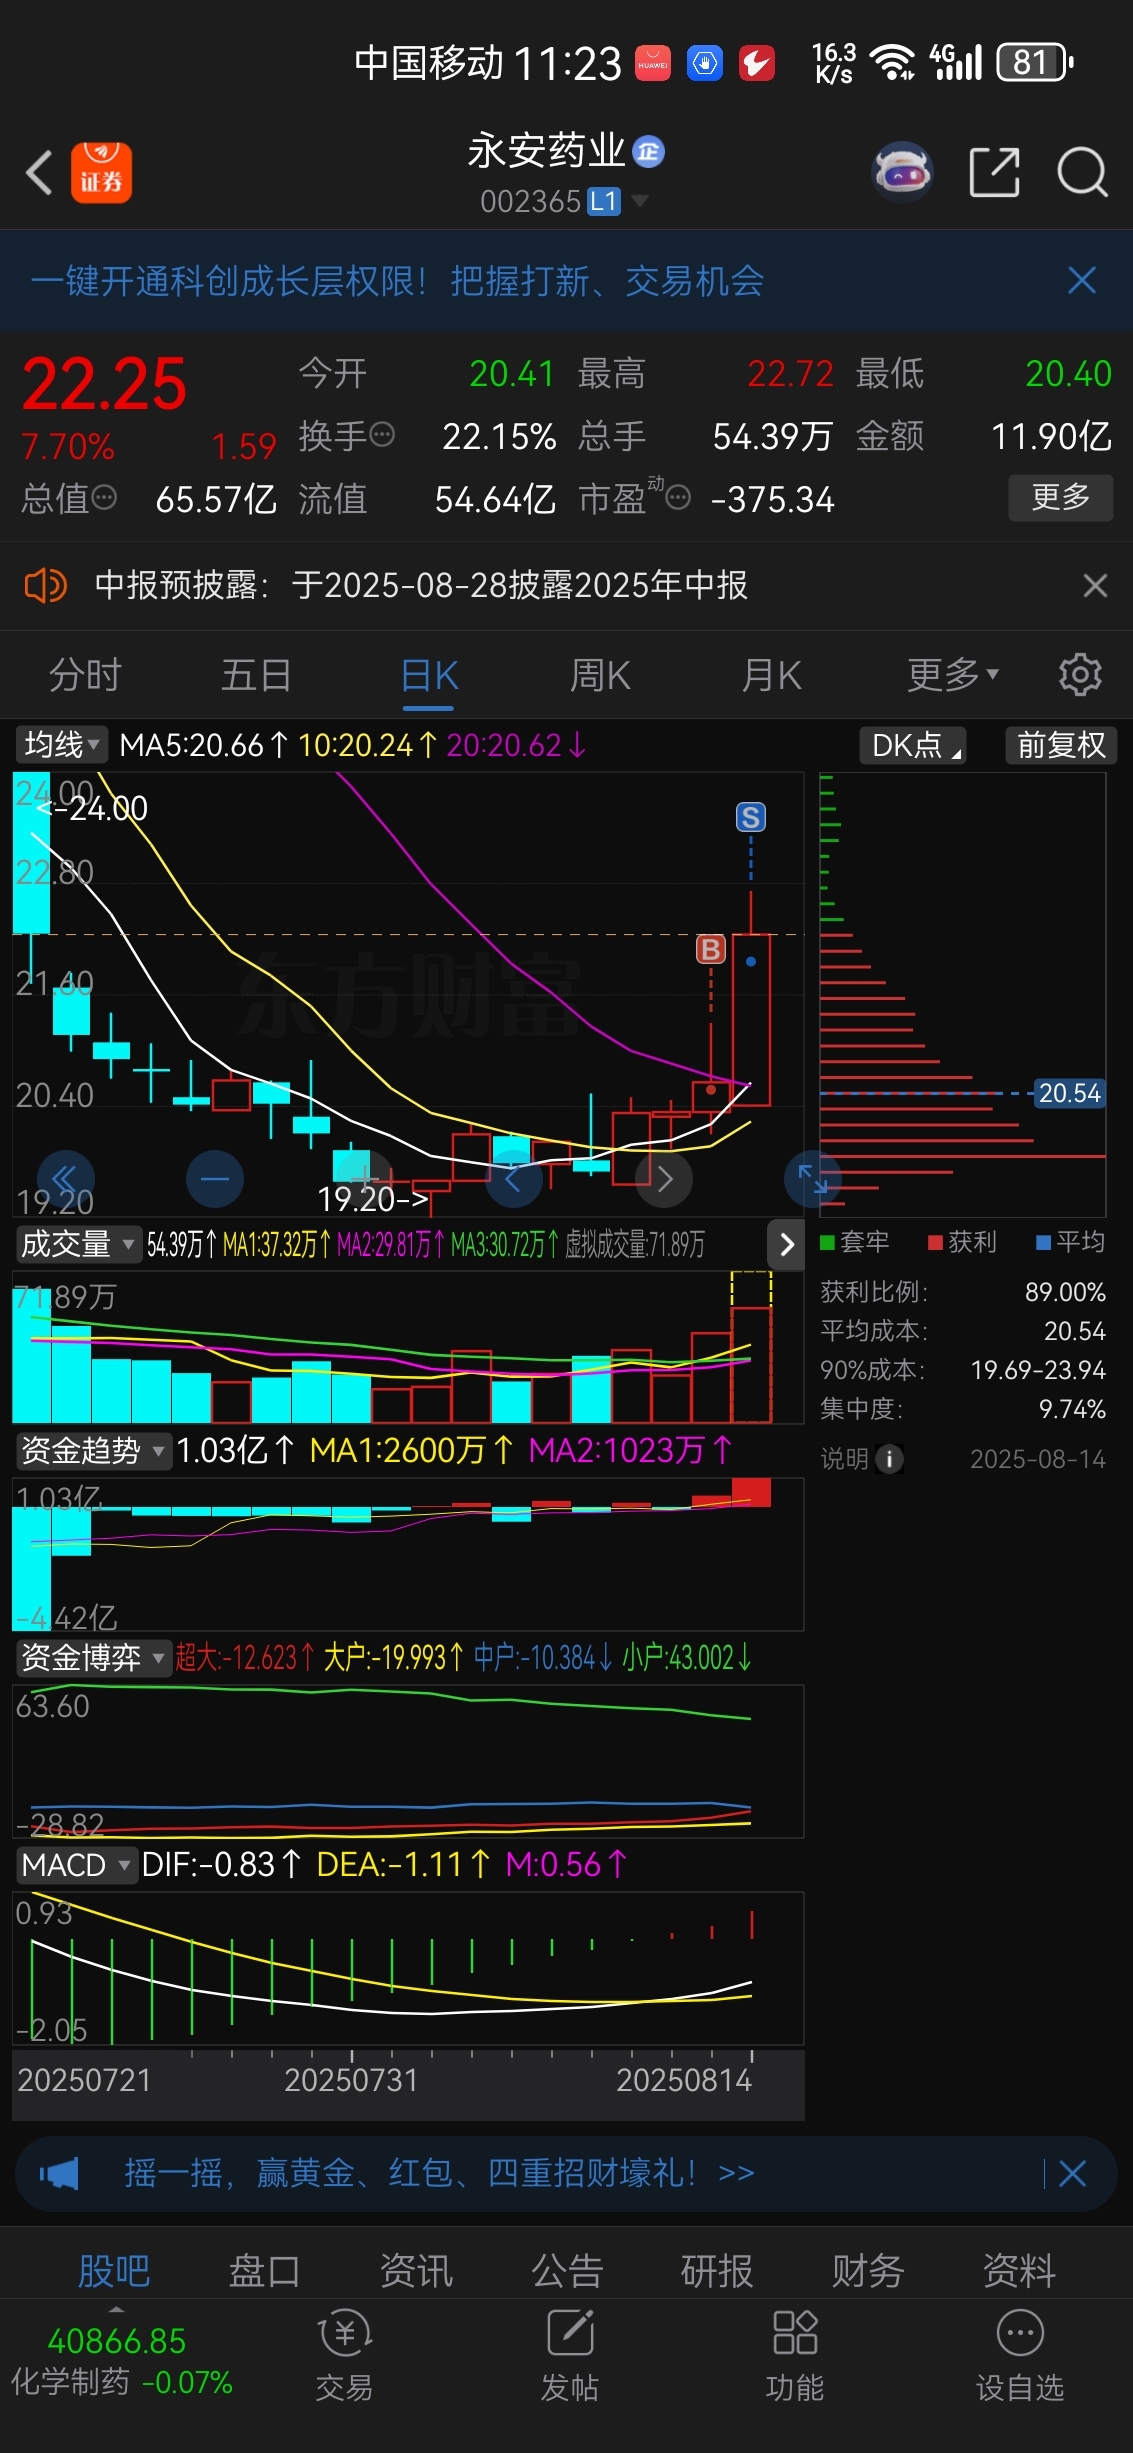Open the 交易 trade icon
Viewport: 1133px width, 2453px height.
(345, 2355)
